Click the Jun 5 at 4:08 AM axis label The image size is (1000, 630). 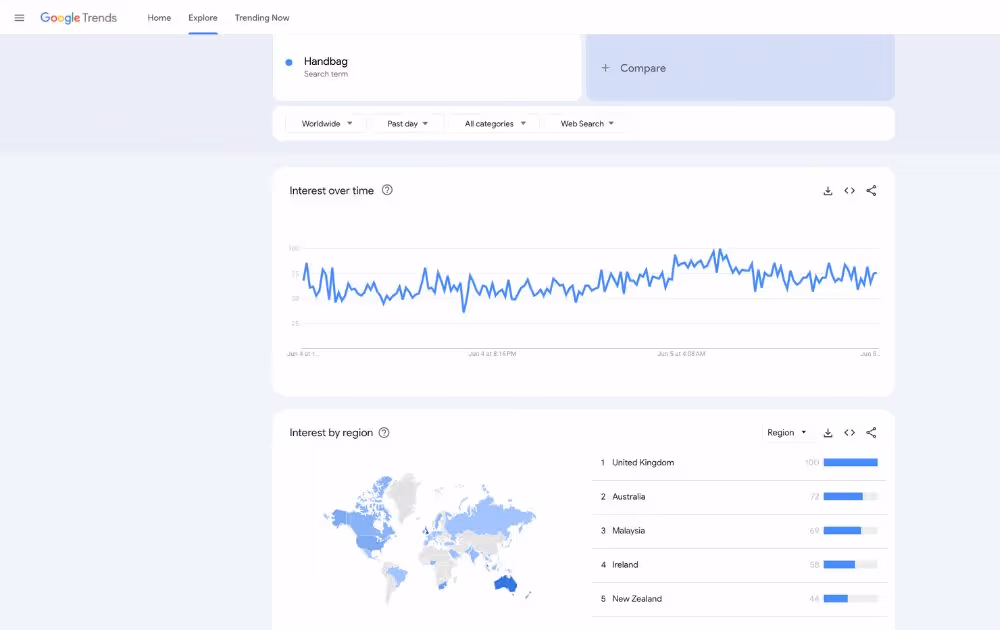[681, 354]
